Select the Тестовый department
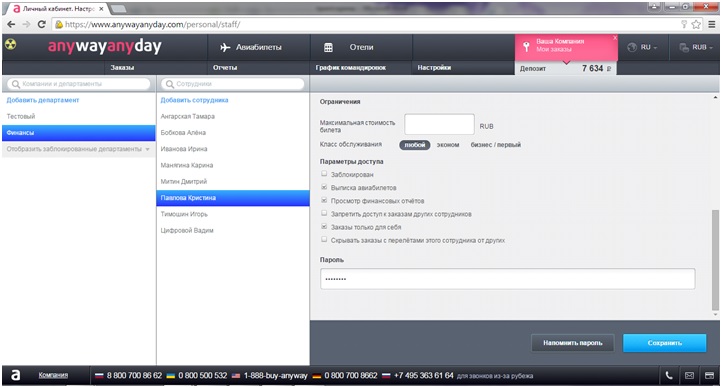This screenshot has height=388, width=722. (x=79, y=116)
